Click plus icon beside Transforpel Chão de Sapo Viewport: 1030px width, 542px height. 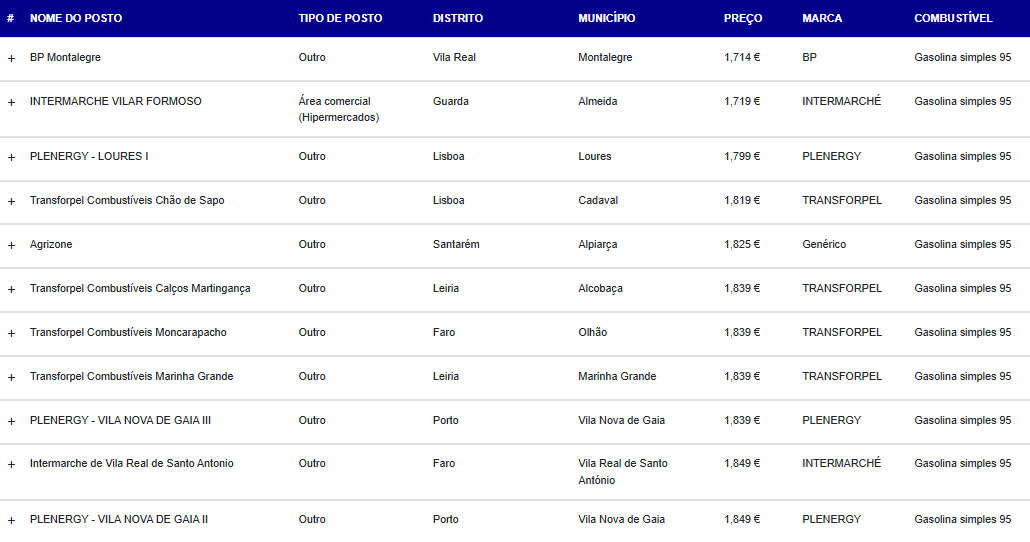click(11, 202)
